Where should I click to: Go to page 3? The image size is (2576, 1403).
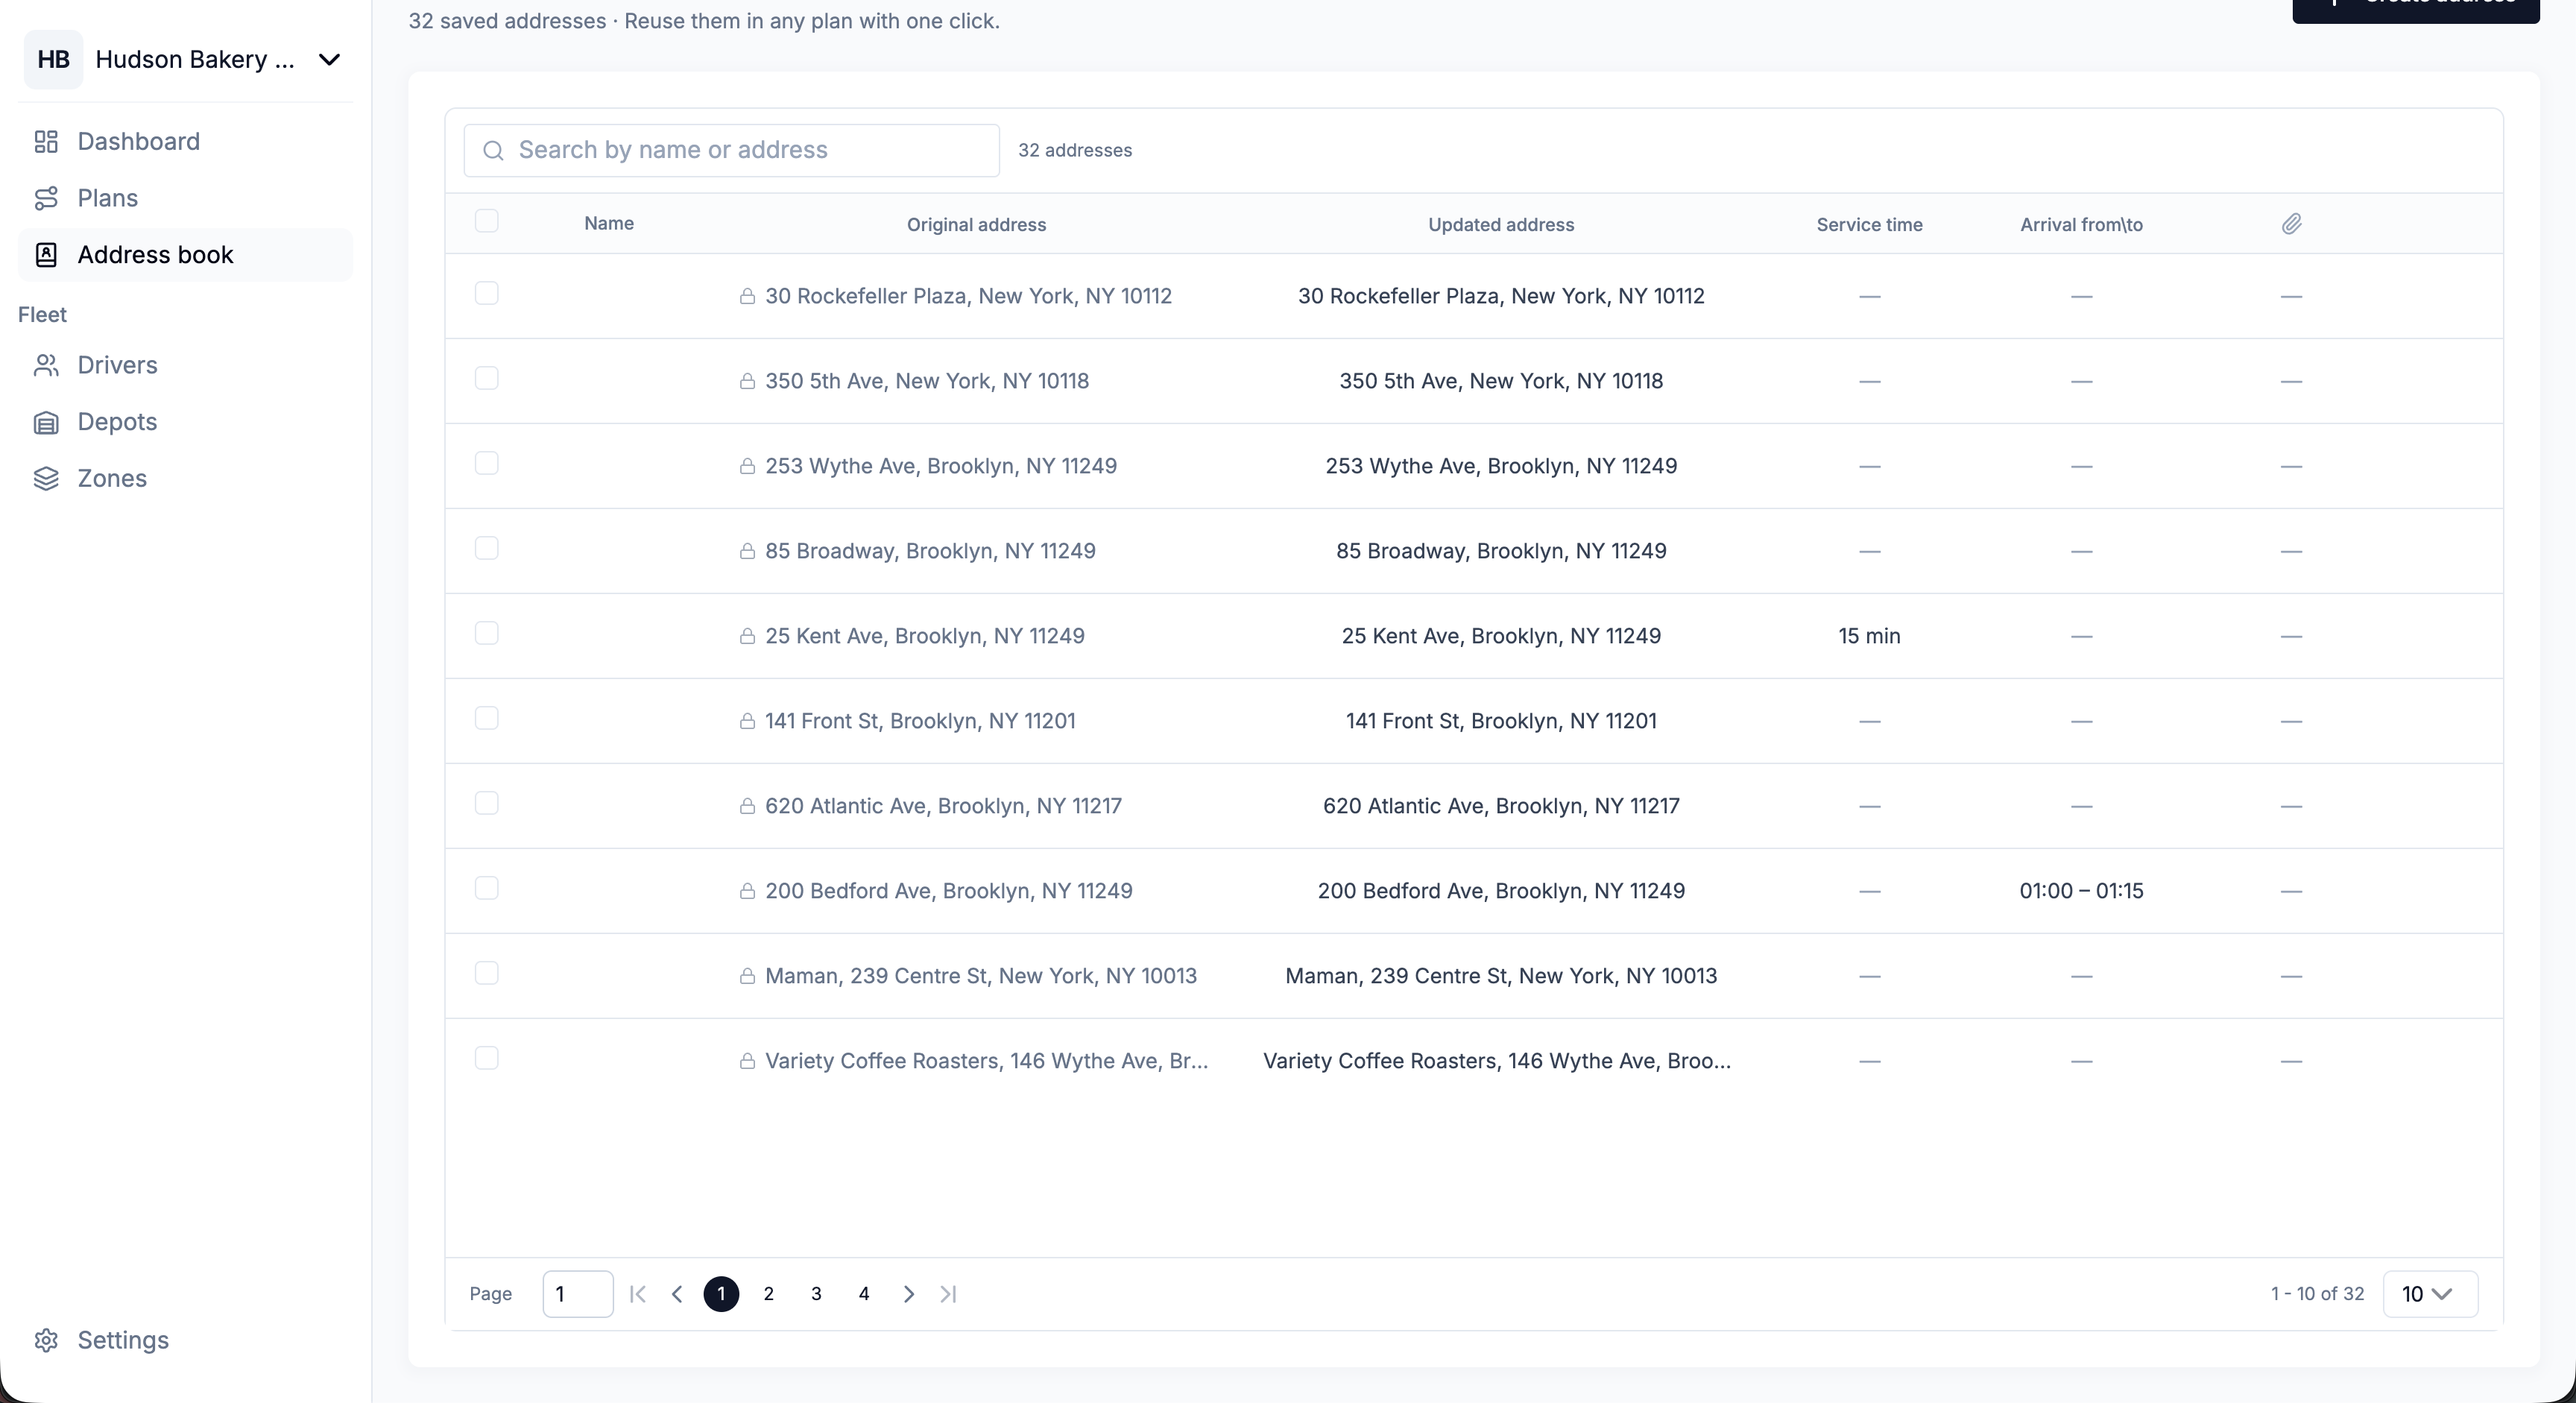pos(816,1294)
